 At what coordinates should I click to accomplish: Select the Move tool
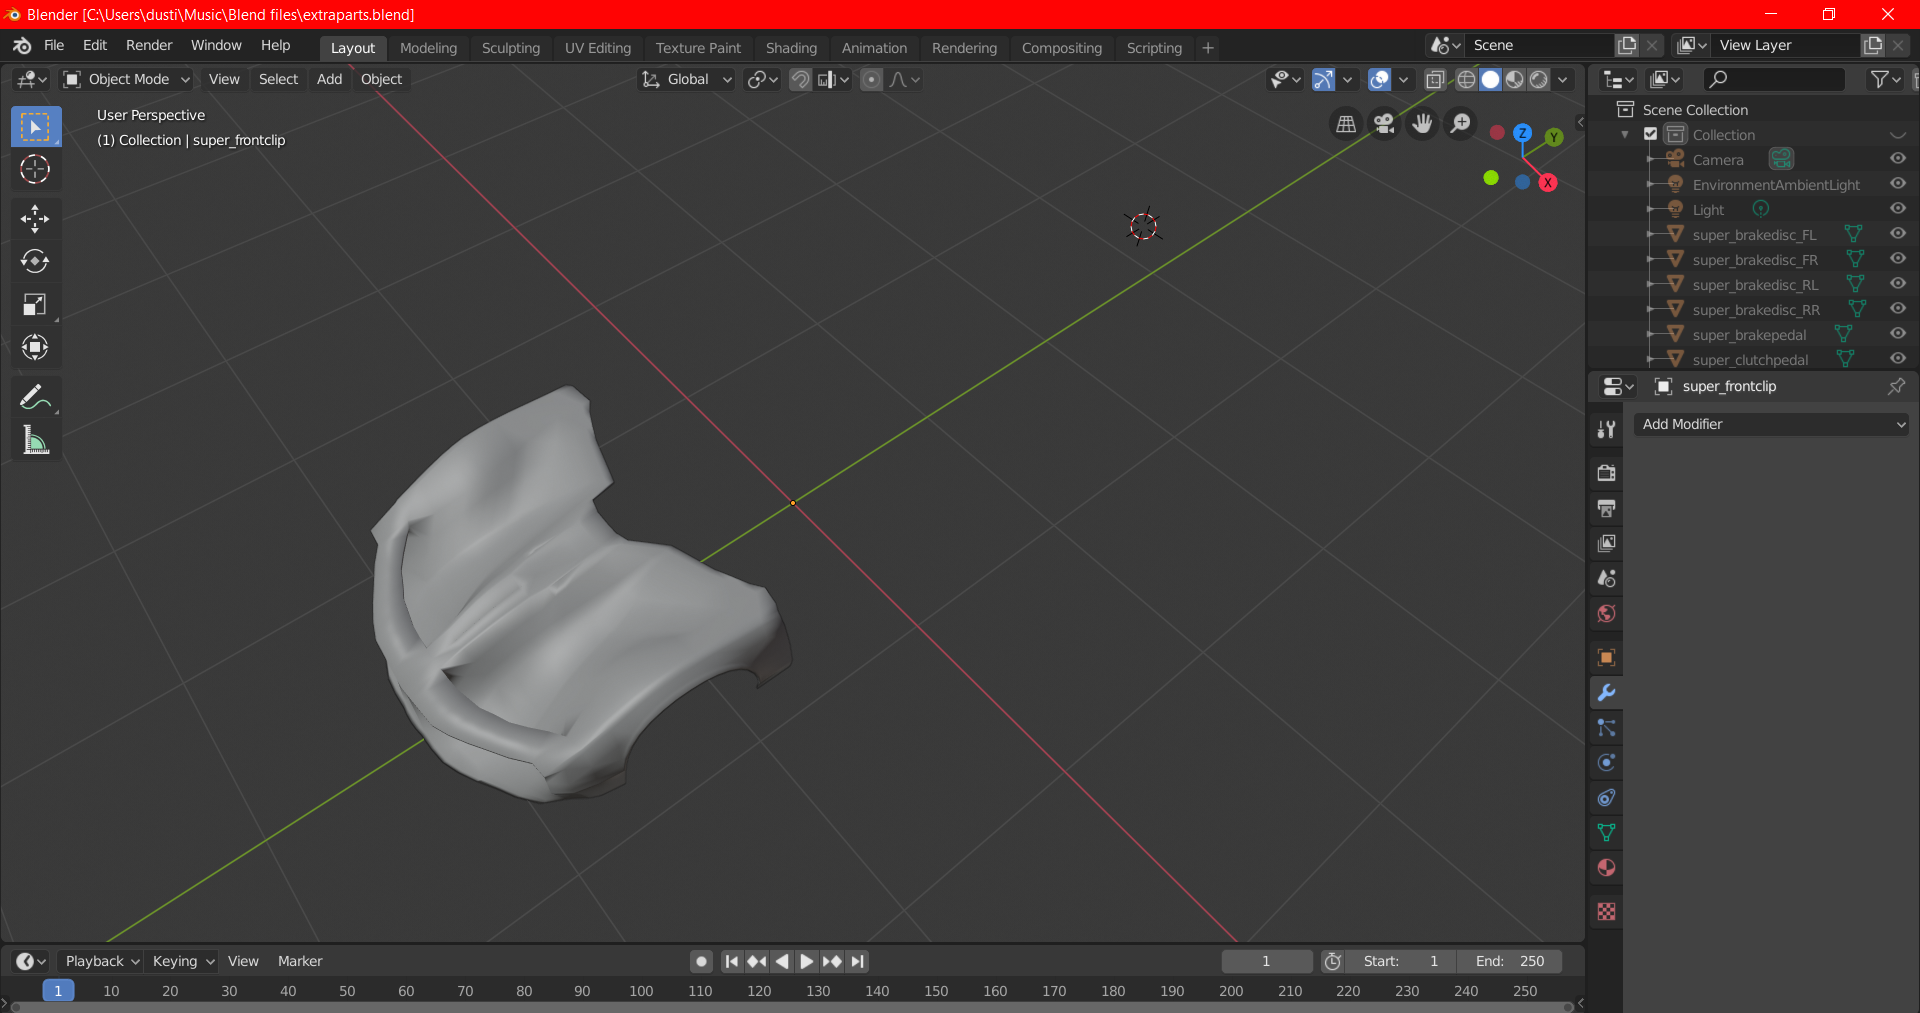(35, 219)
